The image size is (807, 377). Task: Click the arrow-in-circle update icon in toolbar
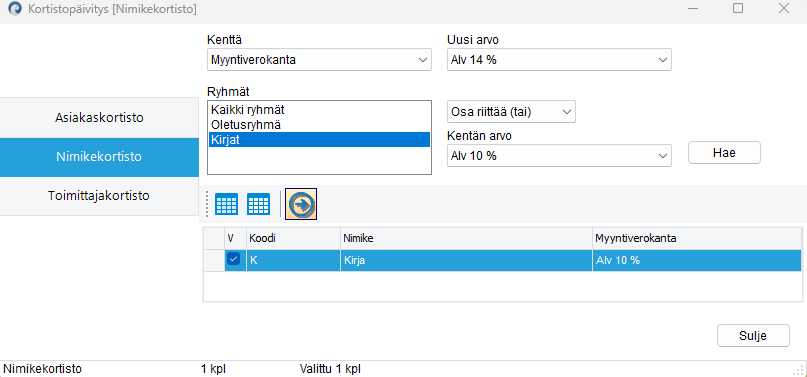point(301,204)
